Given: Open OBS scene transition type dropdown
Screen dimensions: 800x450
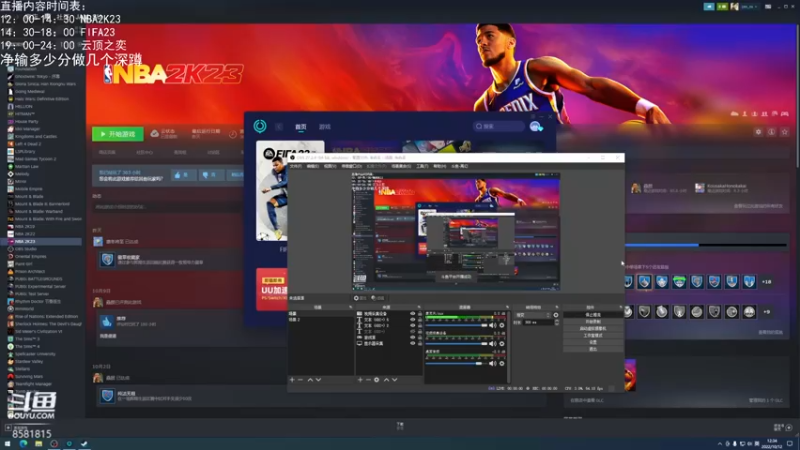Looking at the screenshot, I should point(533,315).
